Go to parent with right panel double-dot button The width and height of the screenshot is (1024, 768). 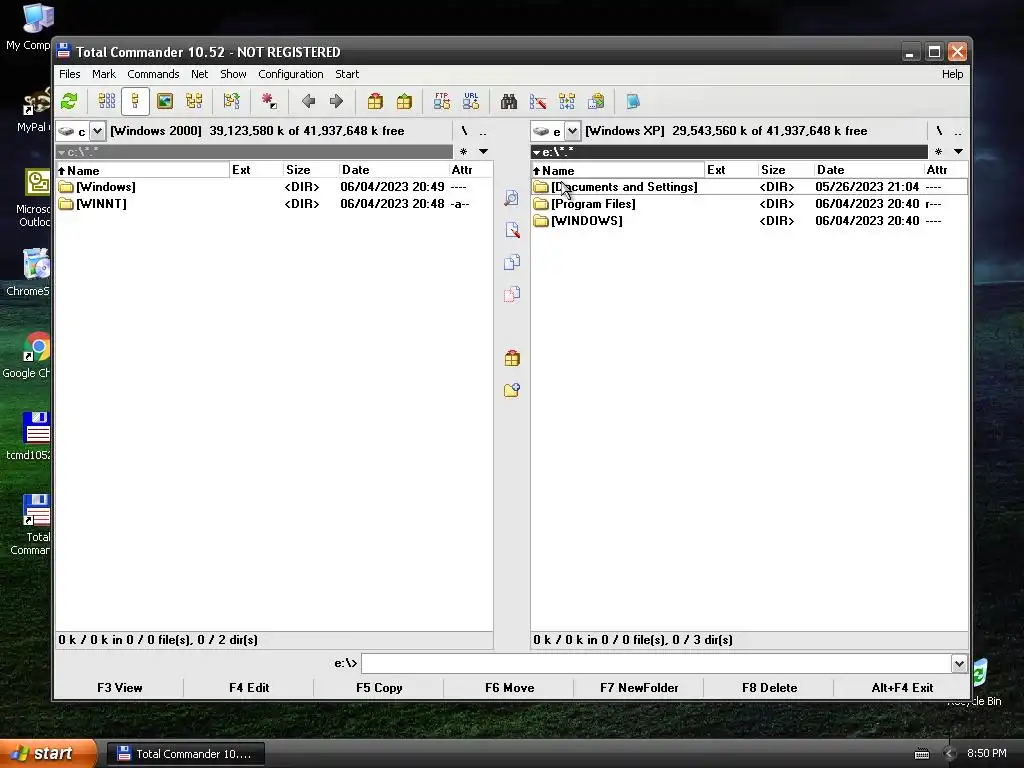[957, 131]
